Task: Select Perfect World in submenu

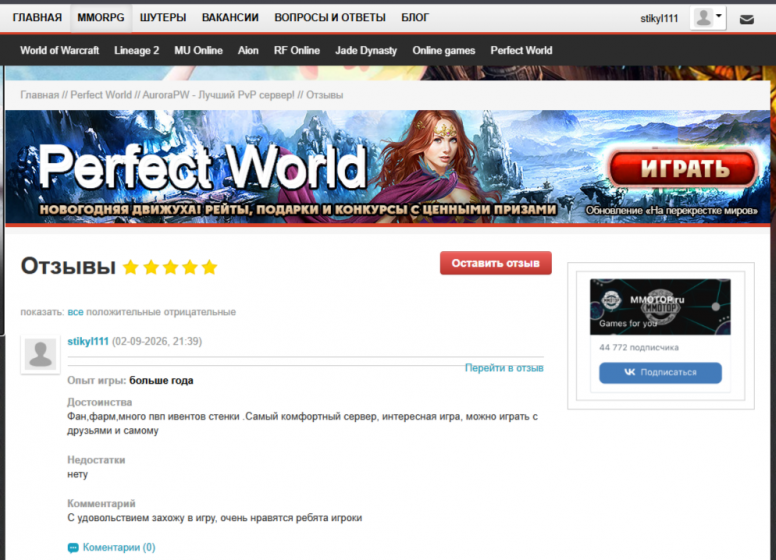Action: coord(521,50)
